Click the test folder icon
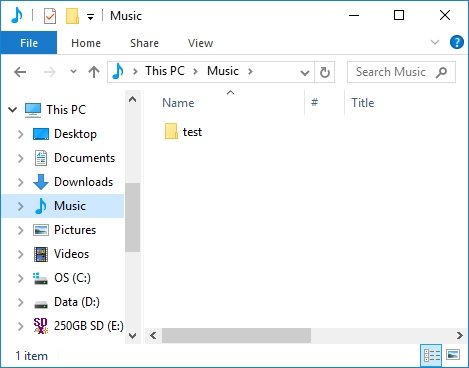Viewport: 469px width, 368px height. [171, 131]
